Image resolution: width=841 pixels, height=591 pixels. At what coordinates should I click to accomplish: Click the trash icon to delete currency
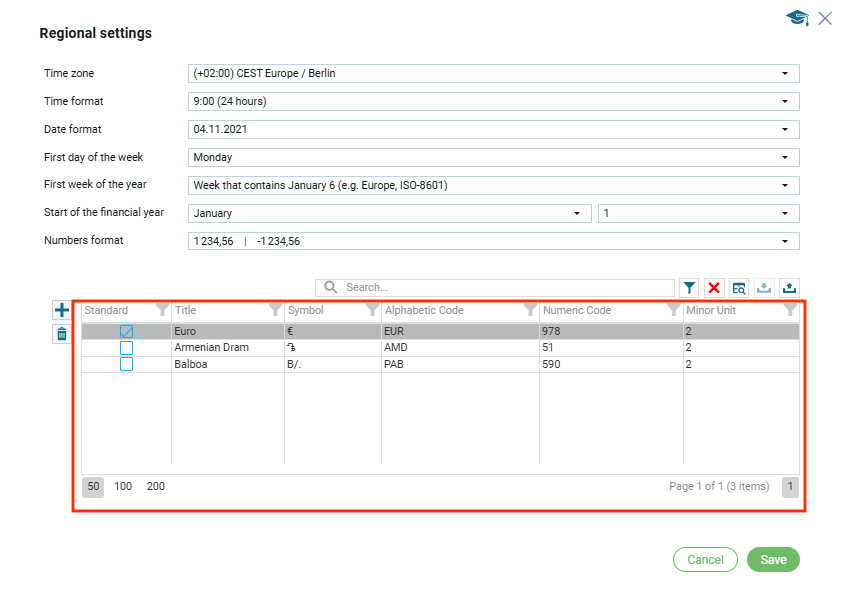61,334
